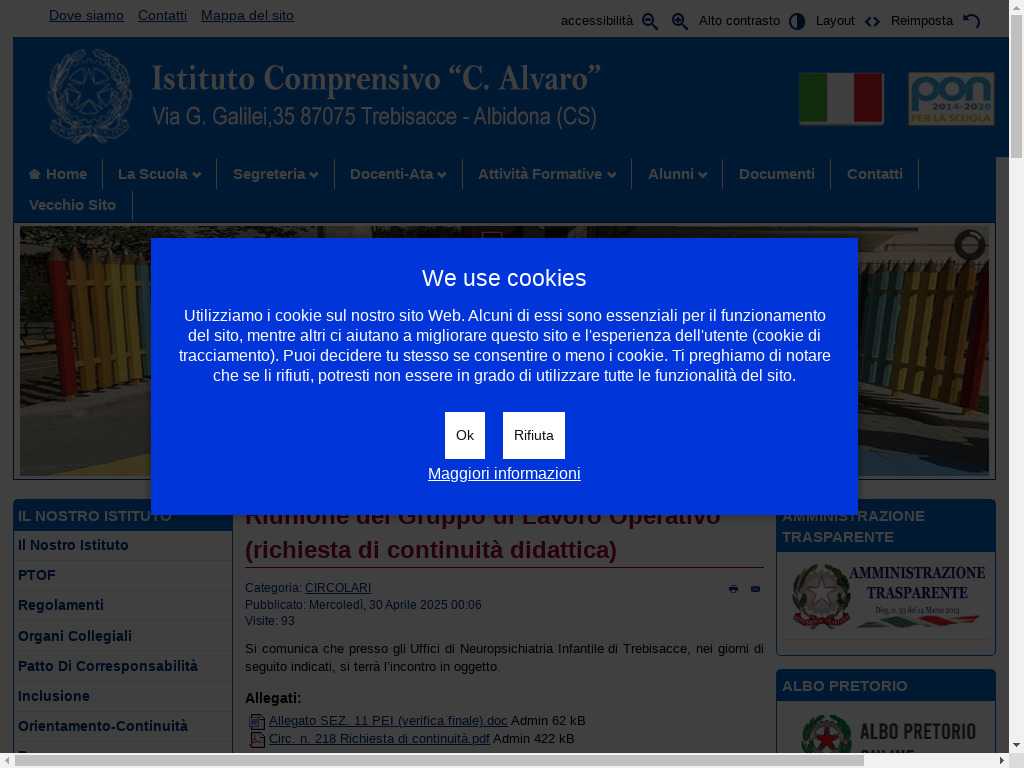Open the Inclusione sidebar item
Viewport: 1024px width, 768px height.
tap(54, 696)
